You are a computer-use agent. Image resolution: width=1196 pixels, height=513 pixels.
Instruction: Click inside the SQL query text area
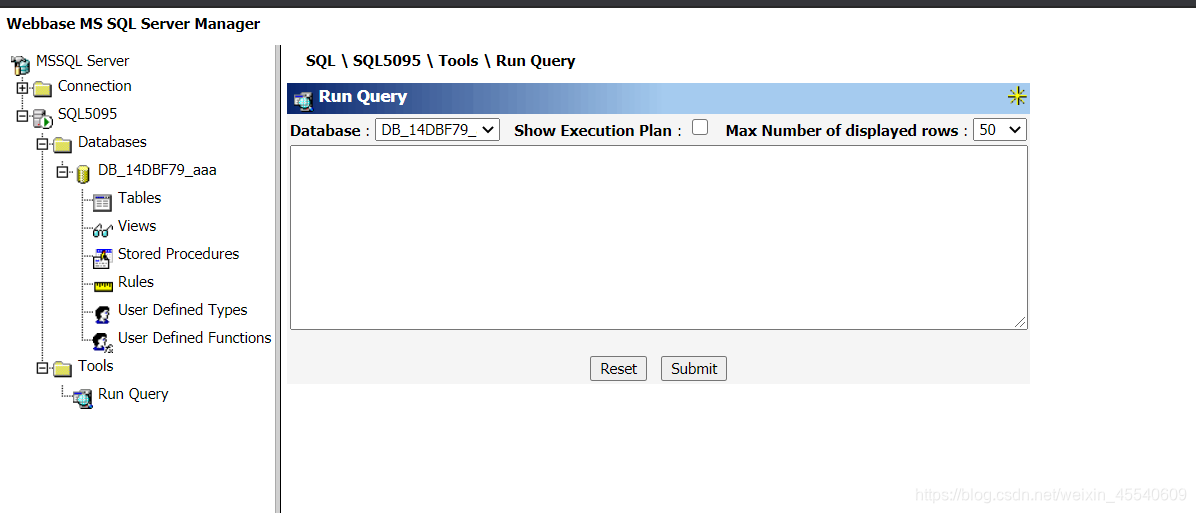[x=659, y=238]
